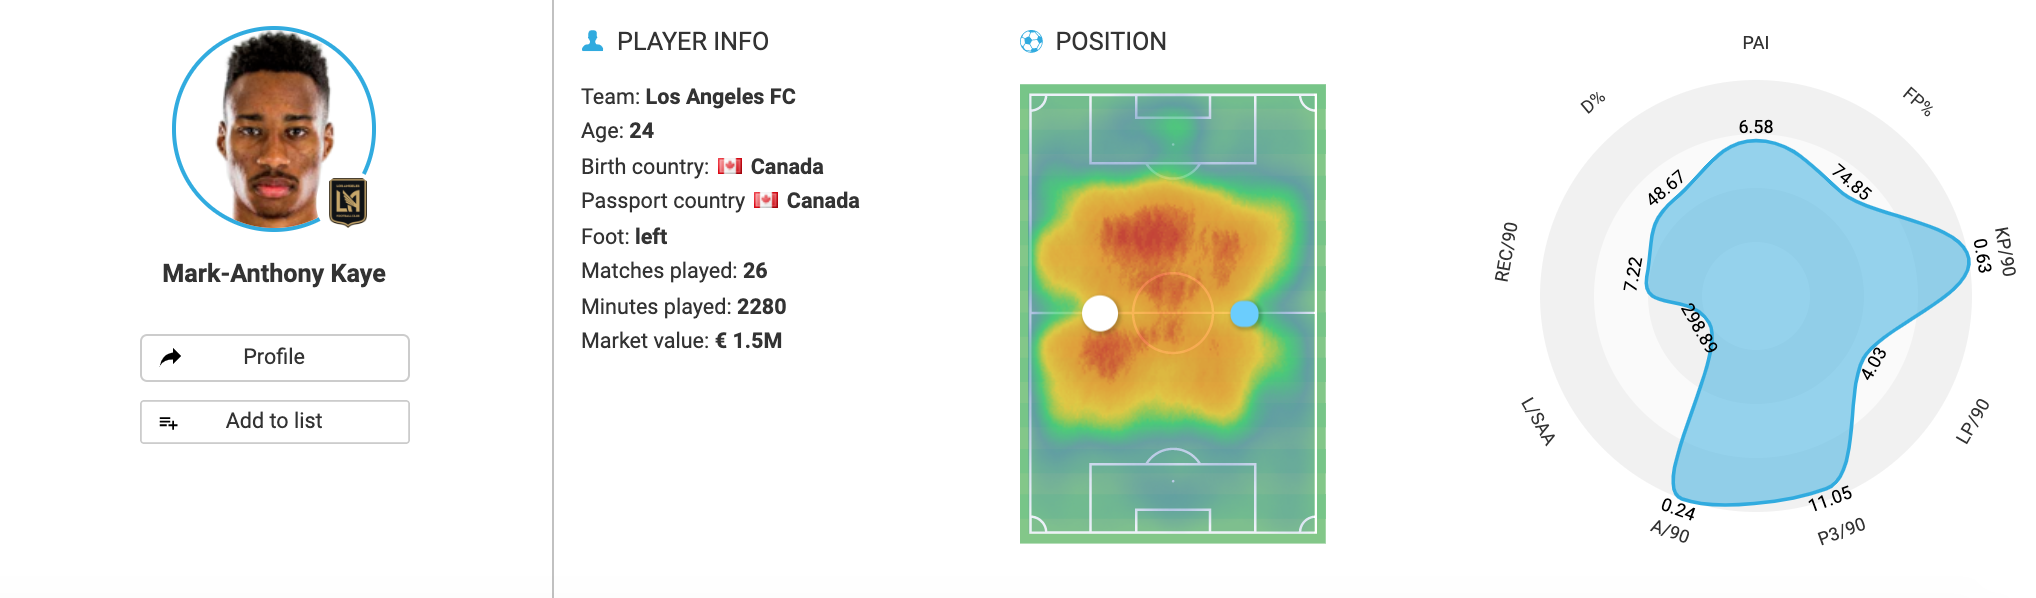Image resolution: width=2036 pixels, height=598 pixels.
Task: Click the PAI label on radar chart
Action: click(x=1755, y=43)
